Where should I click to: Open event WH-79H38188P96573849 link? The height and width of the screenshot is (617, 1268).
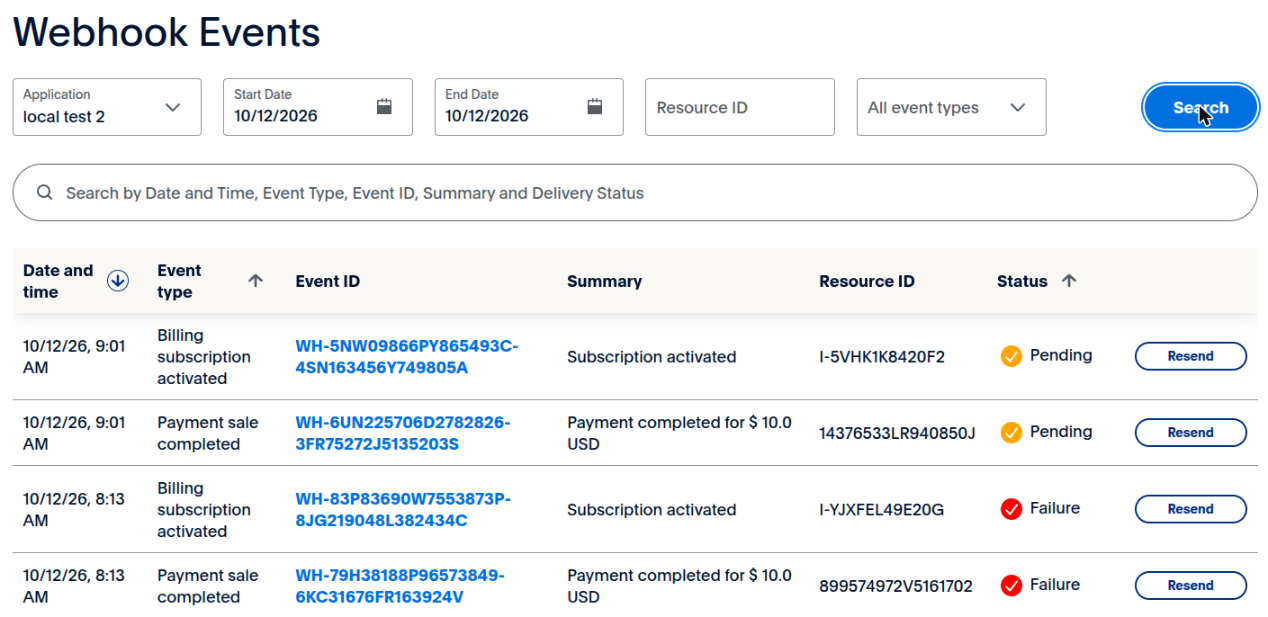pos(400,586)
